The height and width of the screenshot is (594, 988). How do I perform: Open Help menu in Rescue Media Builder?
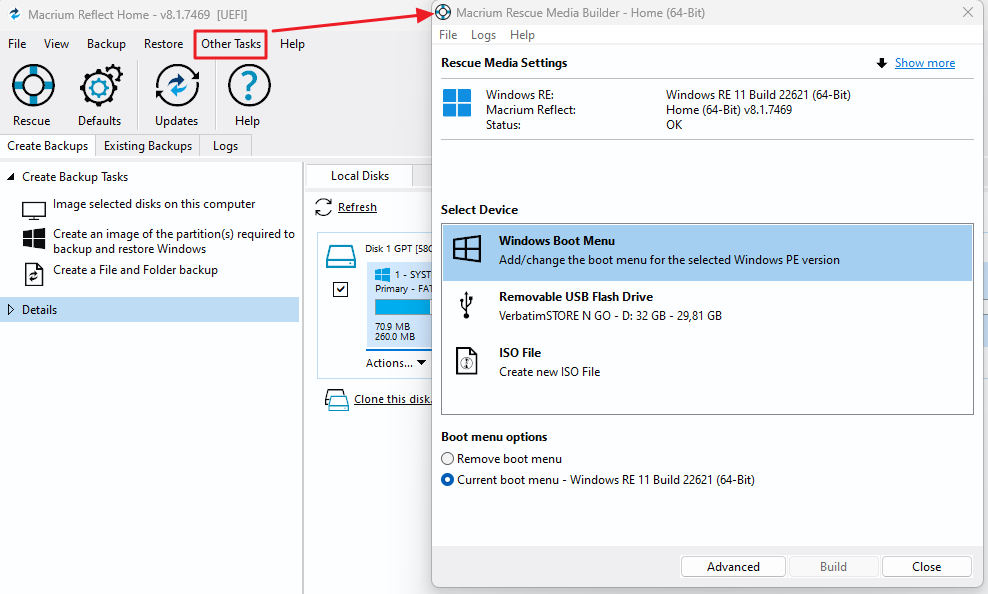[x=522, y=35]
